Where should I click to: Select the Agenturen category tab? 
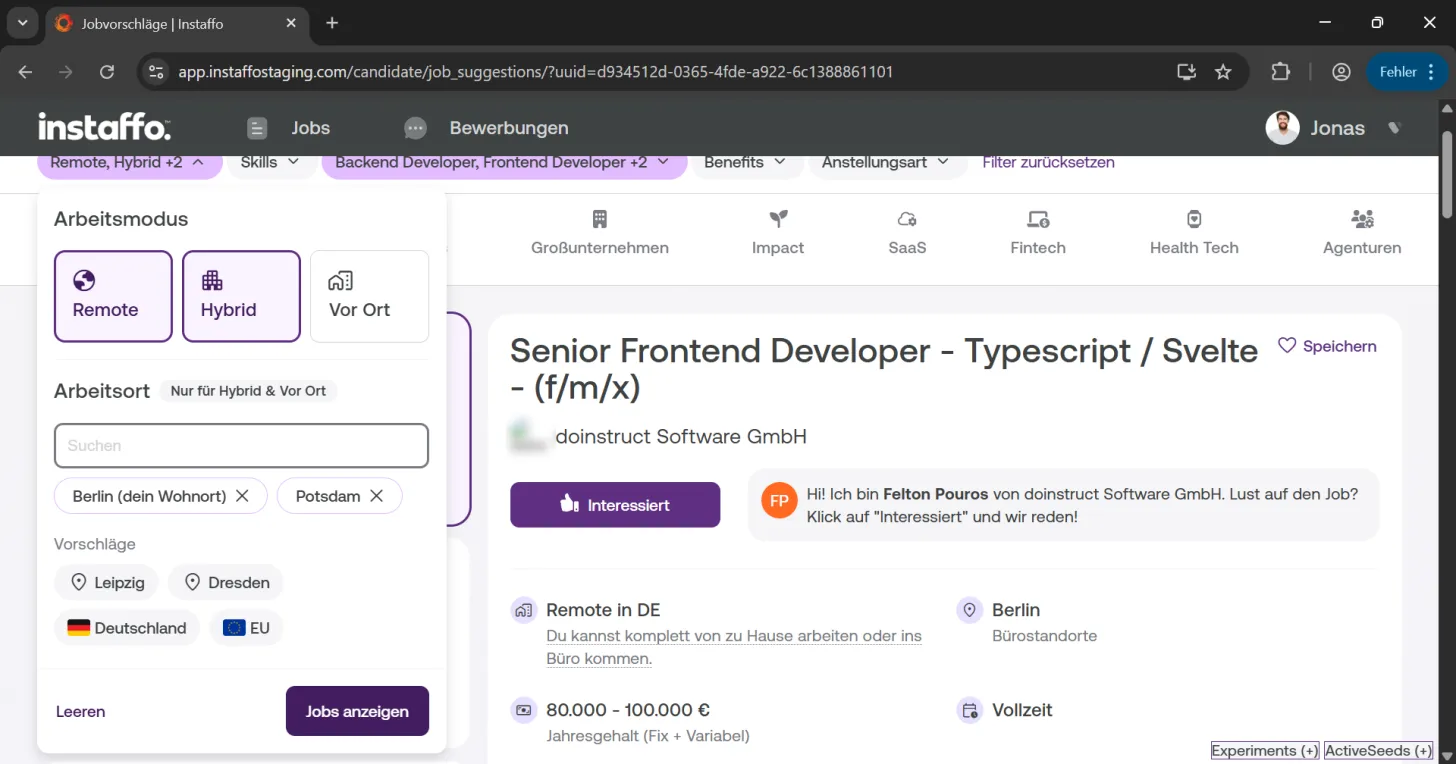coord(1362,233)
